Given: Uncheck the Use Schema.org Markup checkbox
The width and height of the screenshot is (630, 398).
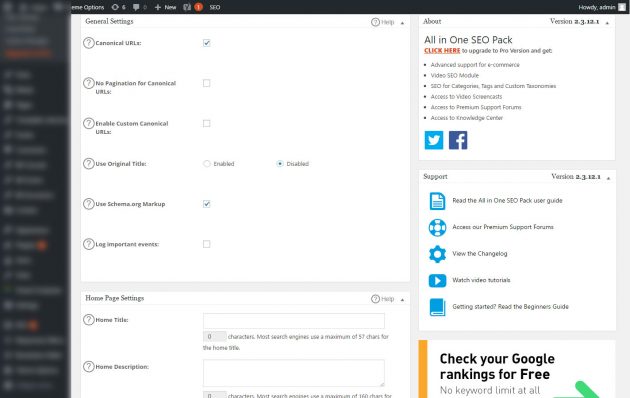Looking at the screenshot, I should (x=207, y=204).
